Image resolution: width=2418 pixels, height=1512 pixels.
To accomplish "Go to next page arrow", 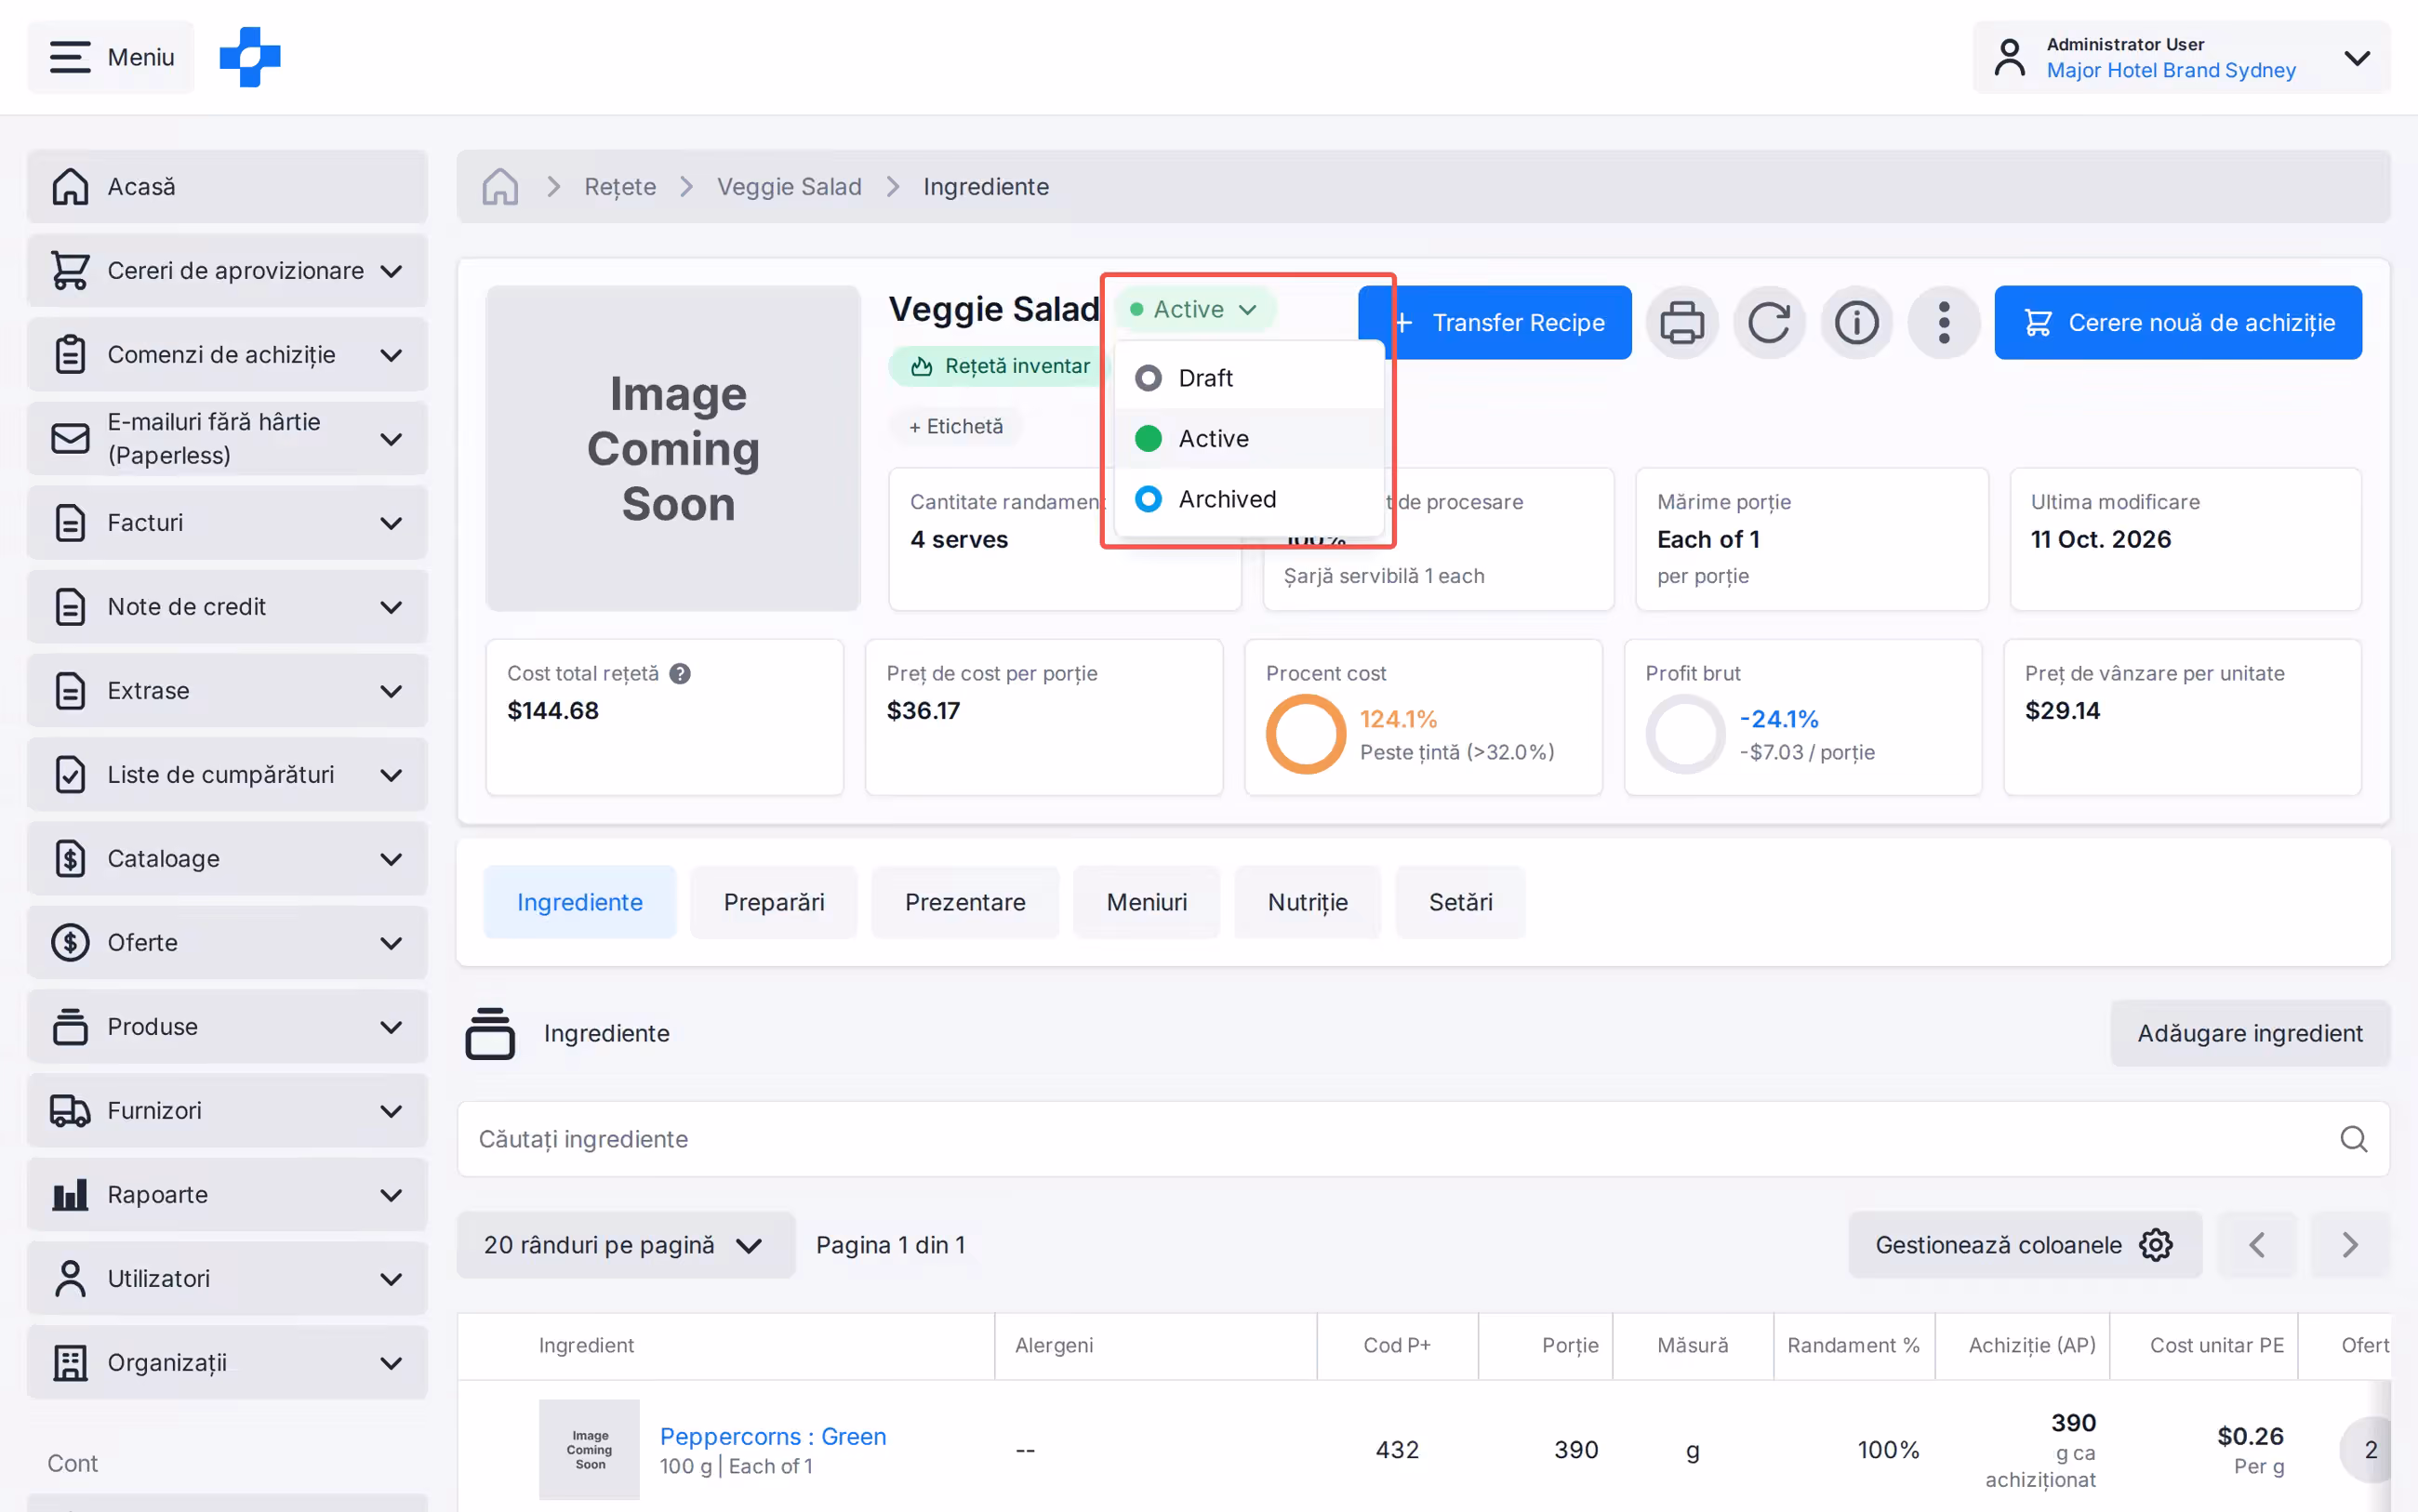I will pos(2350,1245).
